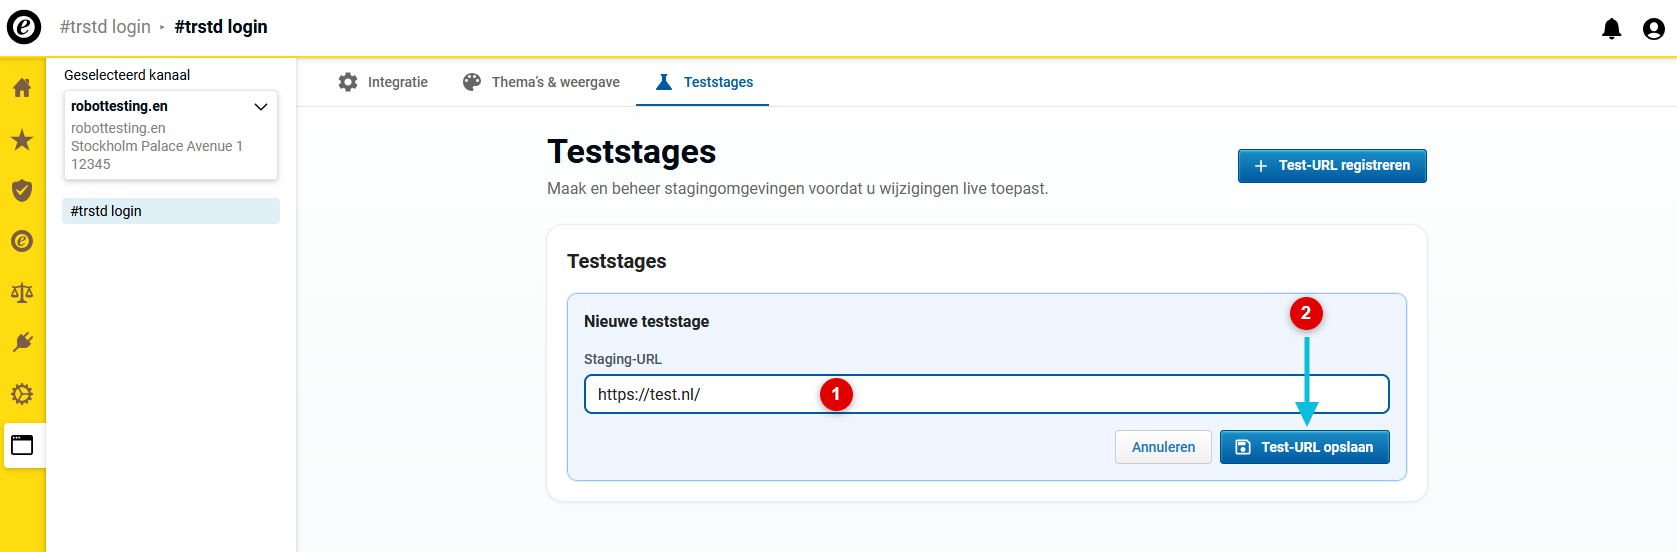Click the Test-URL registreren button
The height and width of the screenshot is (552, 1677).
pyautogui.click(x=1332, y=166)
